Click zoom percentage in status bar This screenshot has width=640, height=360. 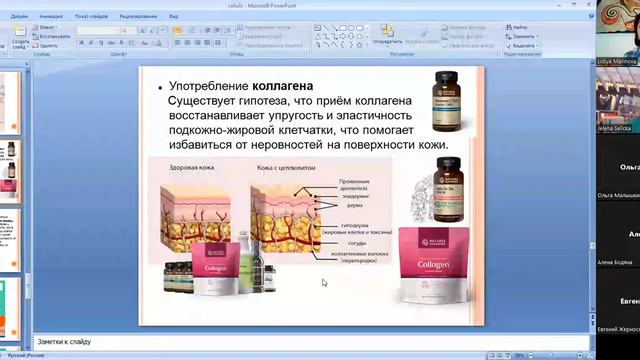520,356
